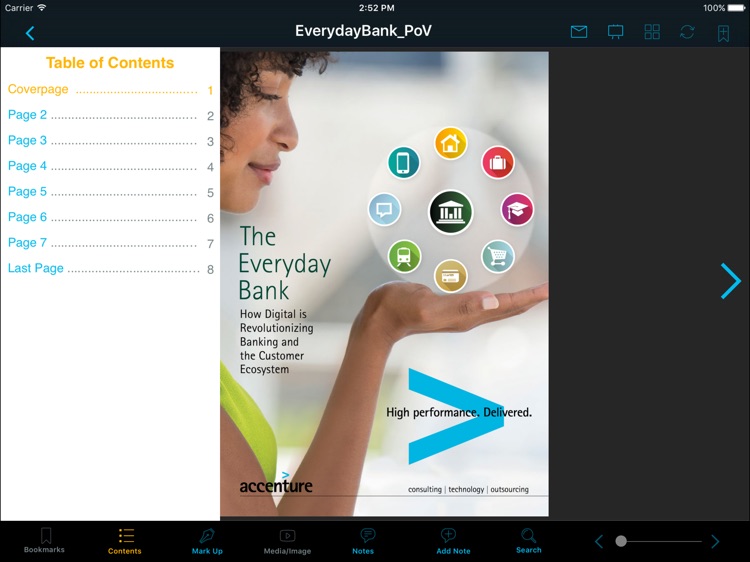Show page thumbnails grid view
This screenshot has width=750, height=562.
tap(652, 32)
